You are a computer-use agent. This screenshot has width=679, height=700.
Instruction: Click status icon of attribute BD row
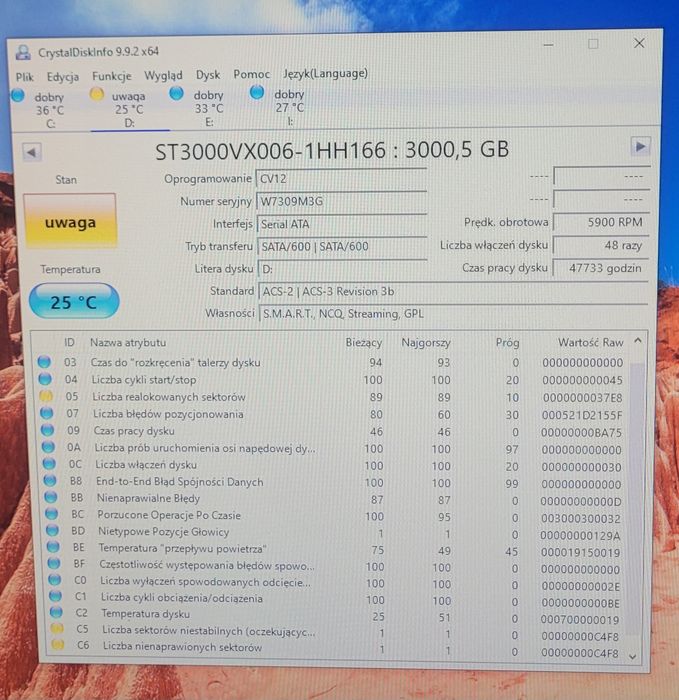pos(53,530)
